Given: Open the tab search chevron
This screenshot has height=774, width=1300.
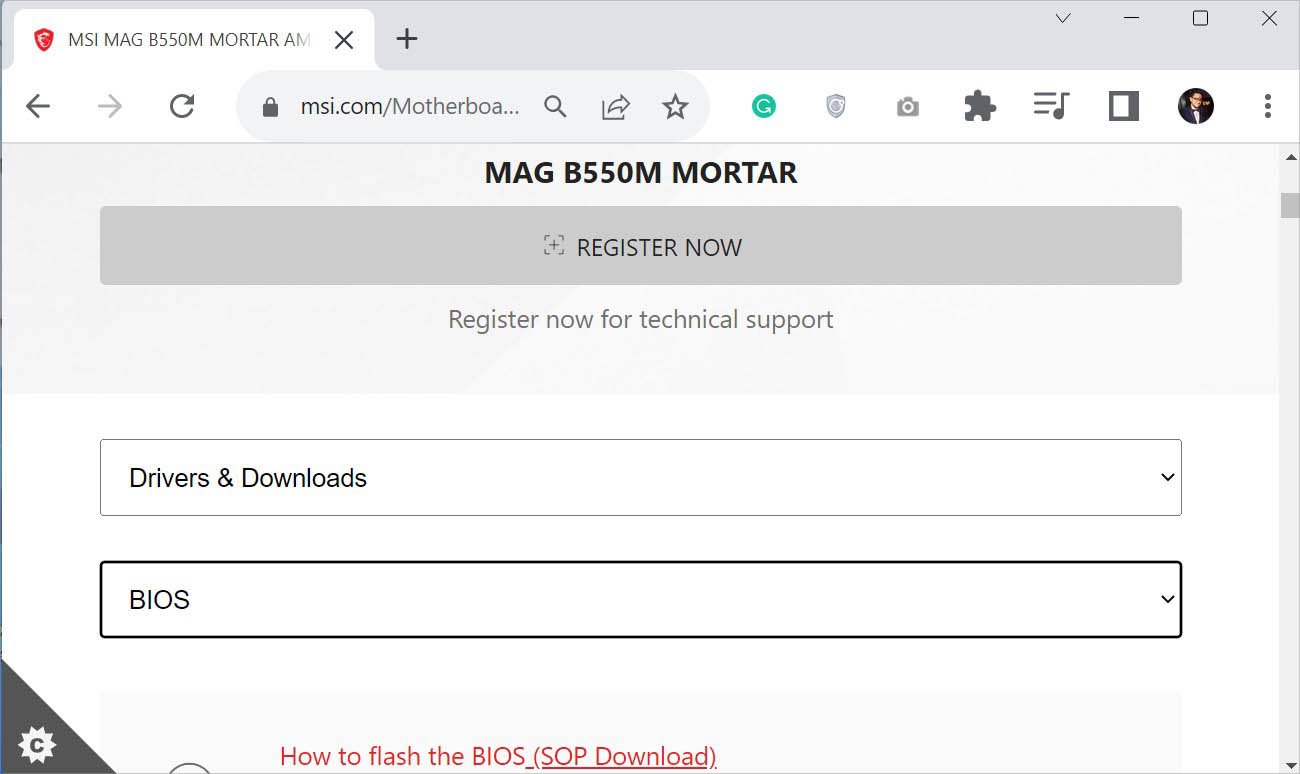Looking at the screenshot, I should (x=1063, y=19).
